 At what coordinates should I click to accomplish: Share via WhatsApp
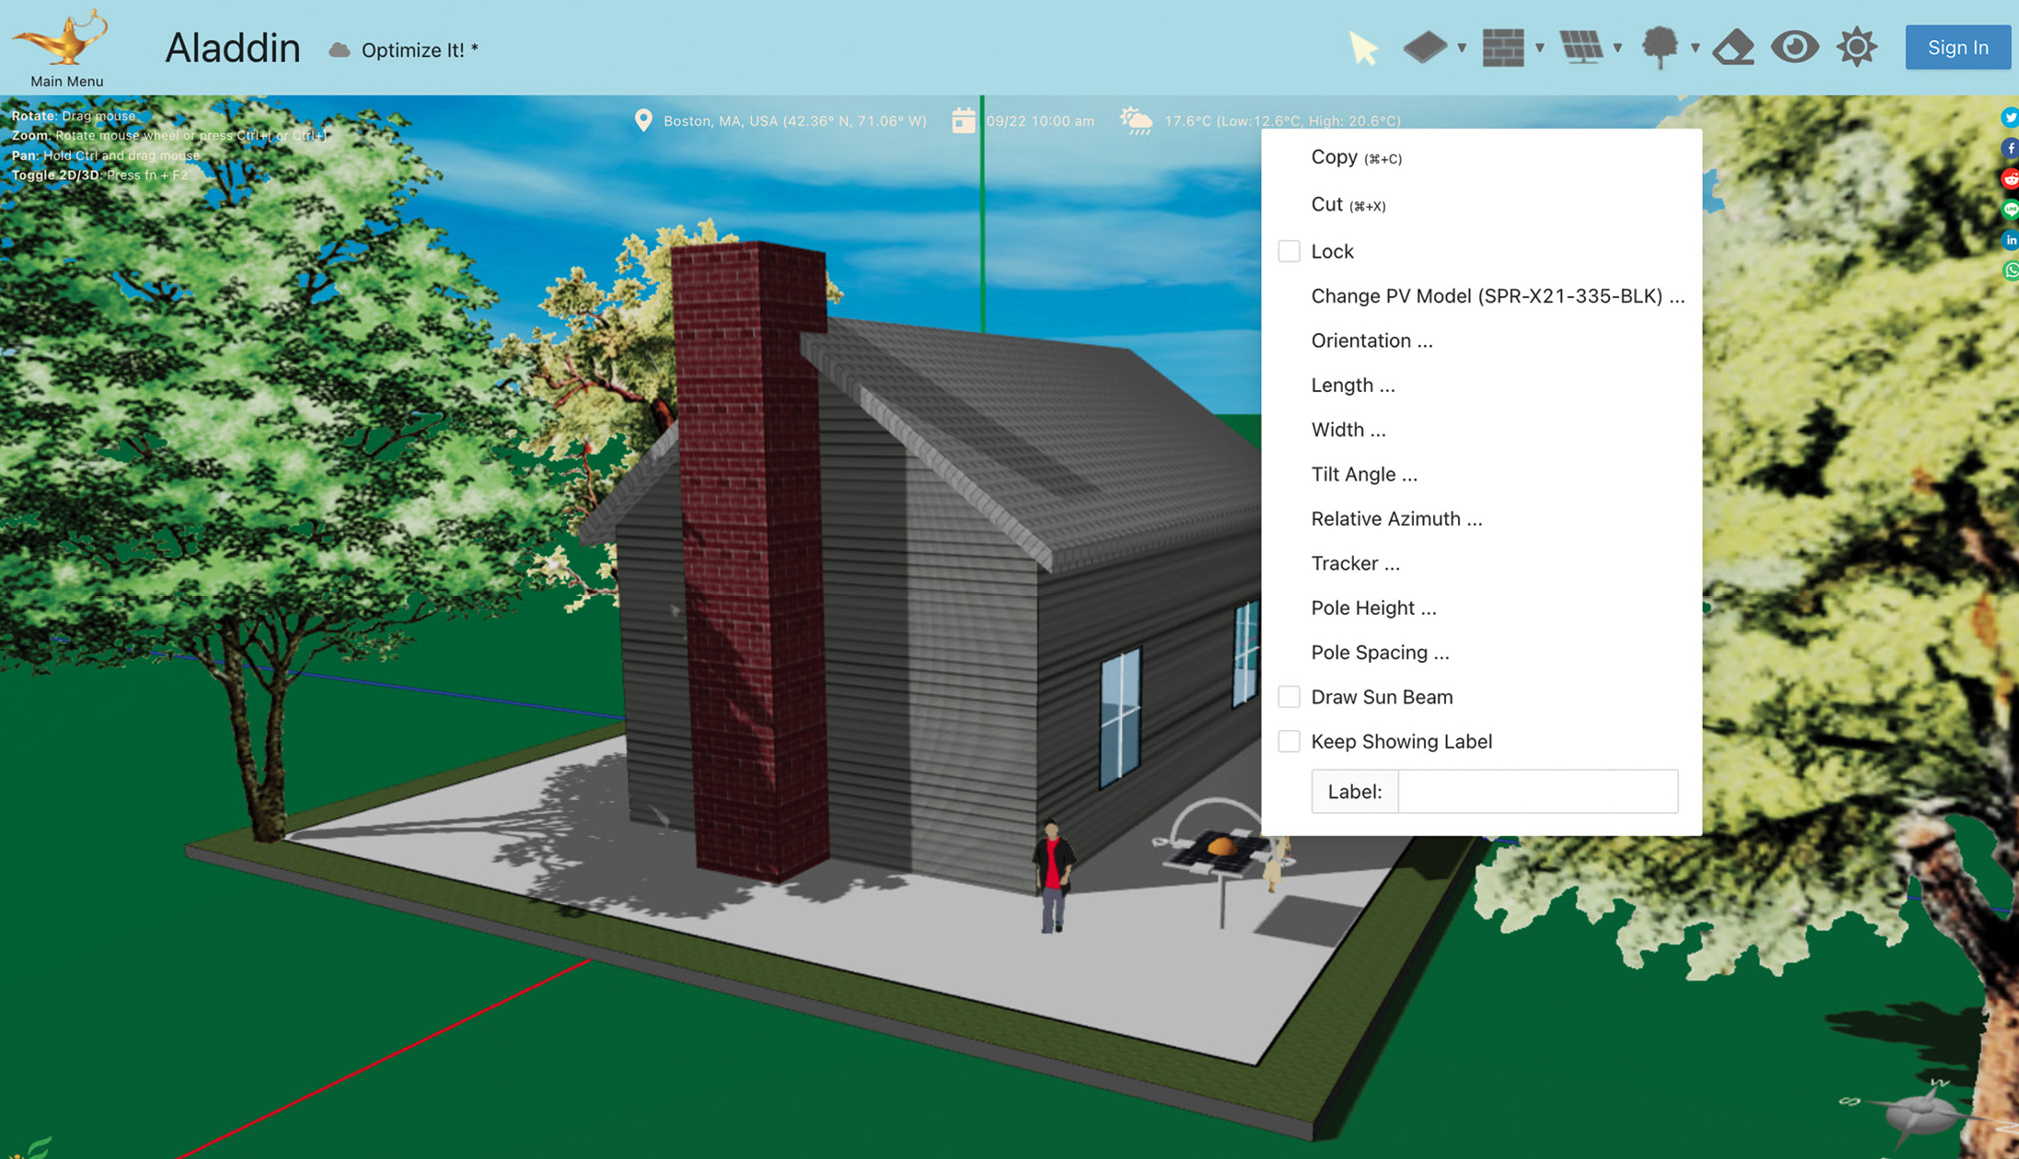click(2009, 271)
